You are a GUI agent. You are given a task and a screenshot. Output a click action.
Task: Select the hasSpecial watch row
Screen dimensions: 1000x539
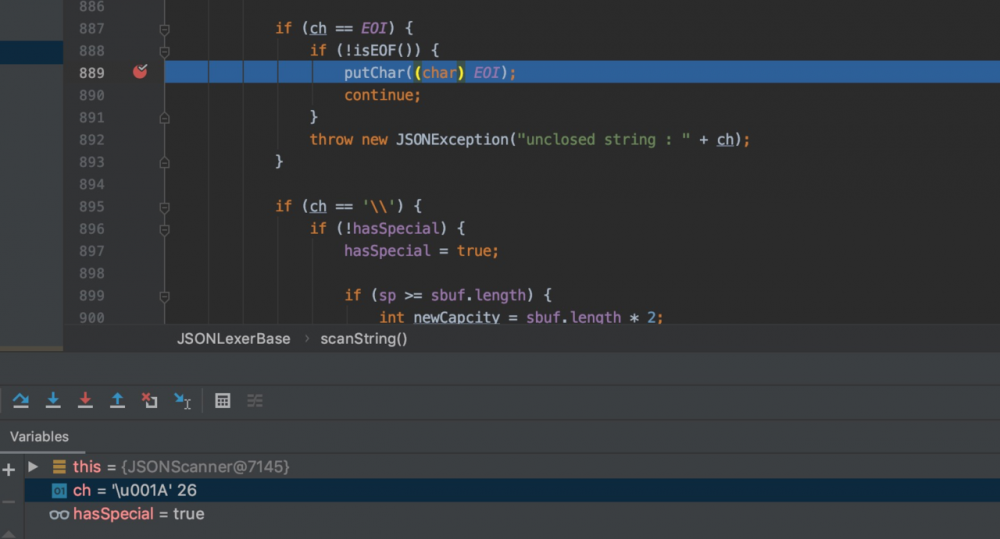(511, 513)
